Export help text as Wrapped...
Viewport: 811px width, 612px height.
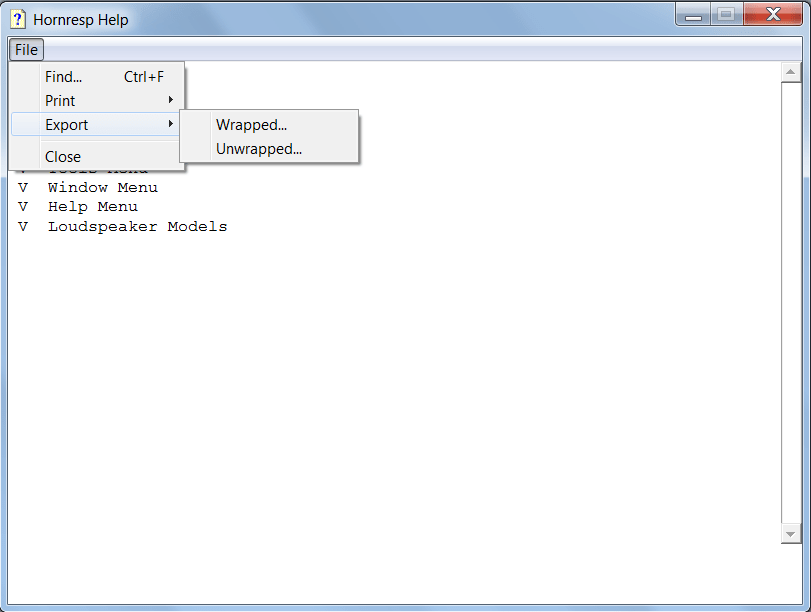(x=269, y=125)
